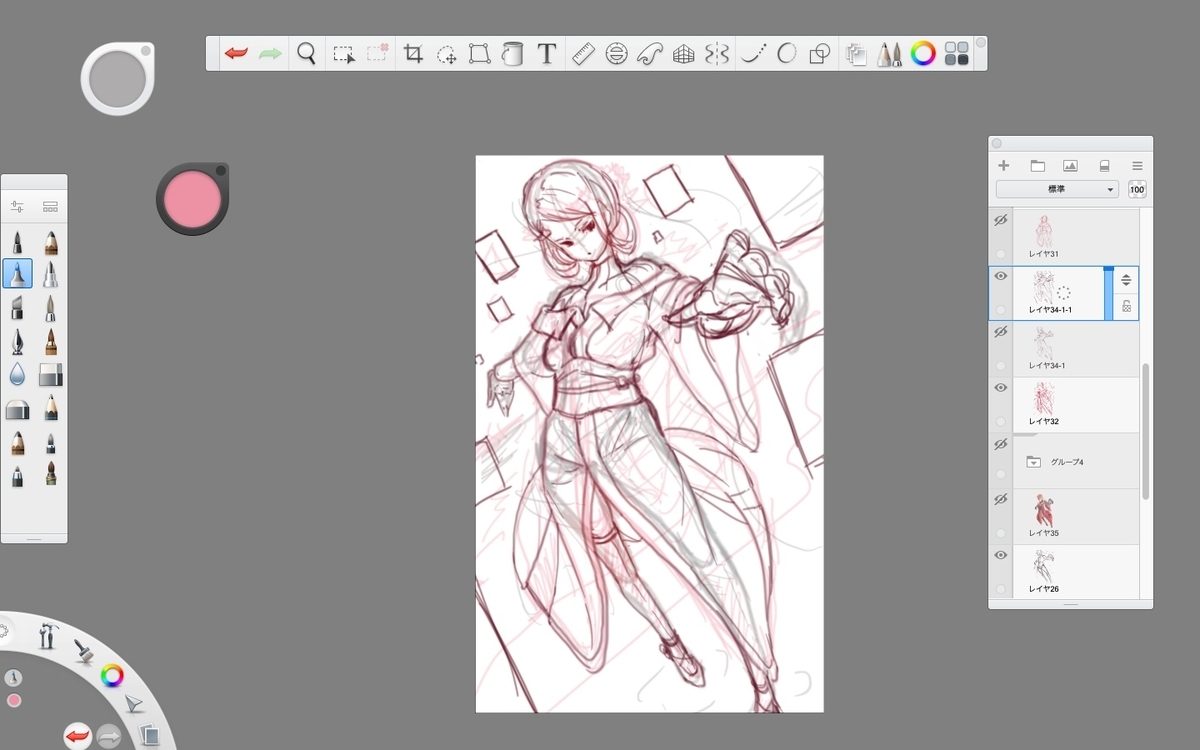Hide the レイヤ34-1-1 layer
The width and height of the screenshot is (1200, 750).
[x=1000, y=277]
